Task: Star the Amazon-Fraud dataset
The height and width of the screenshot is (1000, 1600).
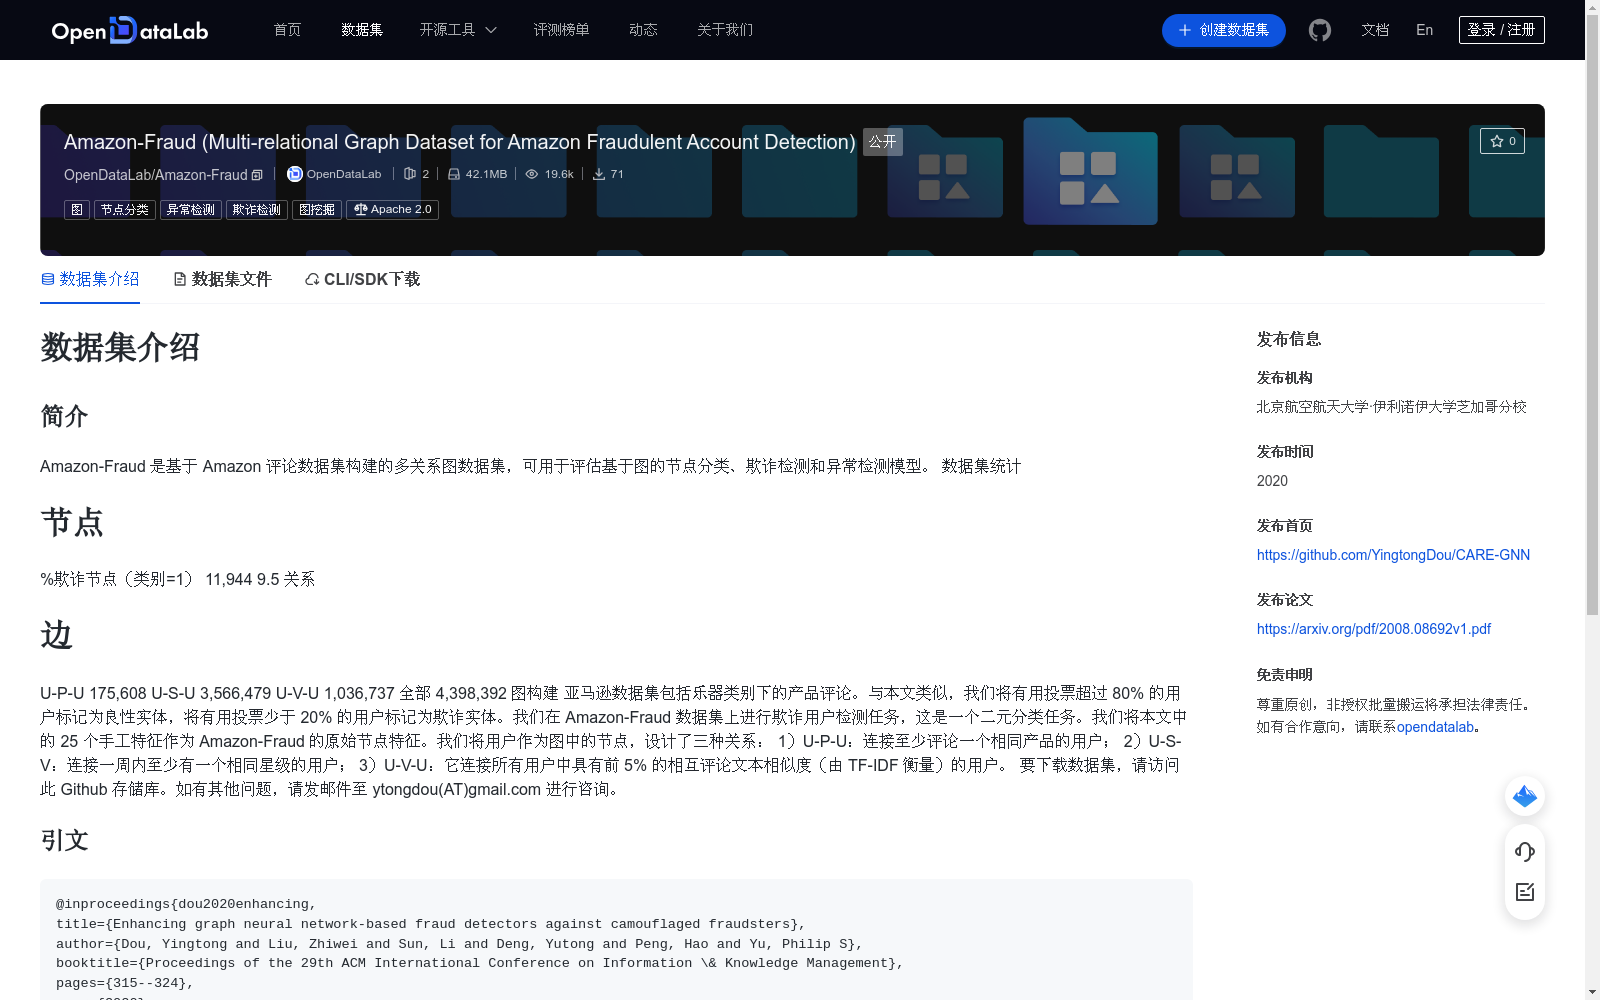Action: [1502, 141]
